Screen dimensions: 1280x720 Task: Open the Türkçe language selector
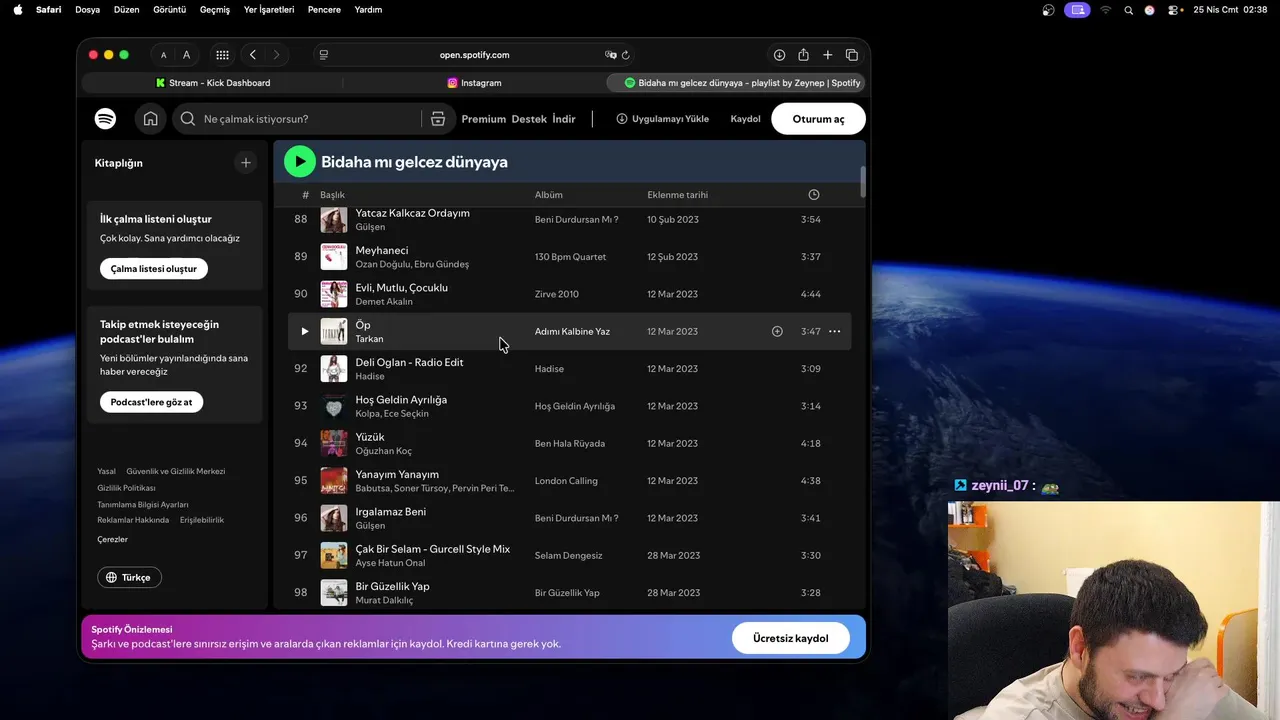(x=130, y=577)
